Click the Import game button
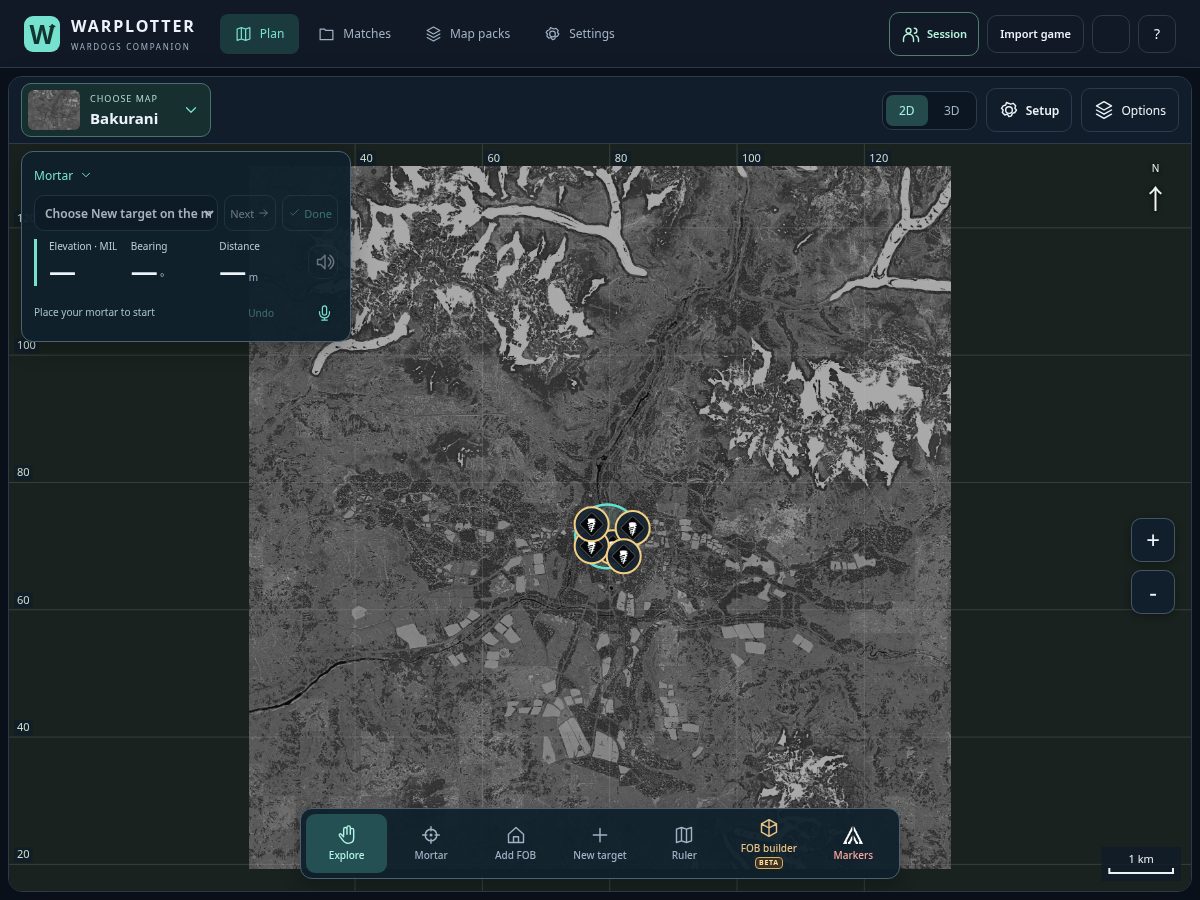The image size is (1200, 900). 1035,34
